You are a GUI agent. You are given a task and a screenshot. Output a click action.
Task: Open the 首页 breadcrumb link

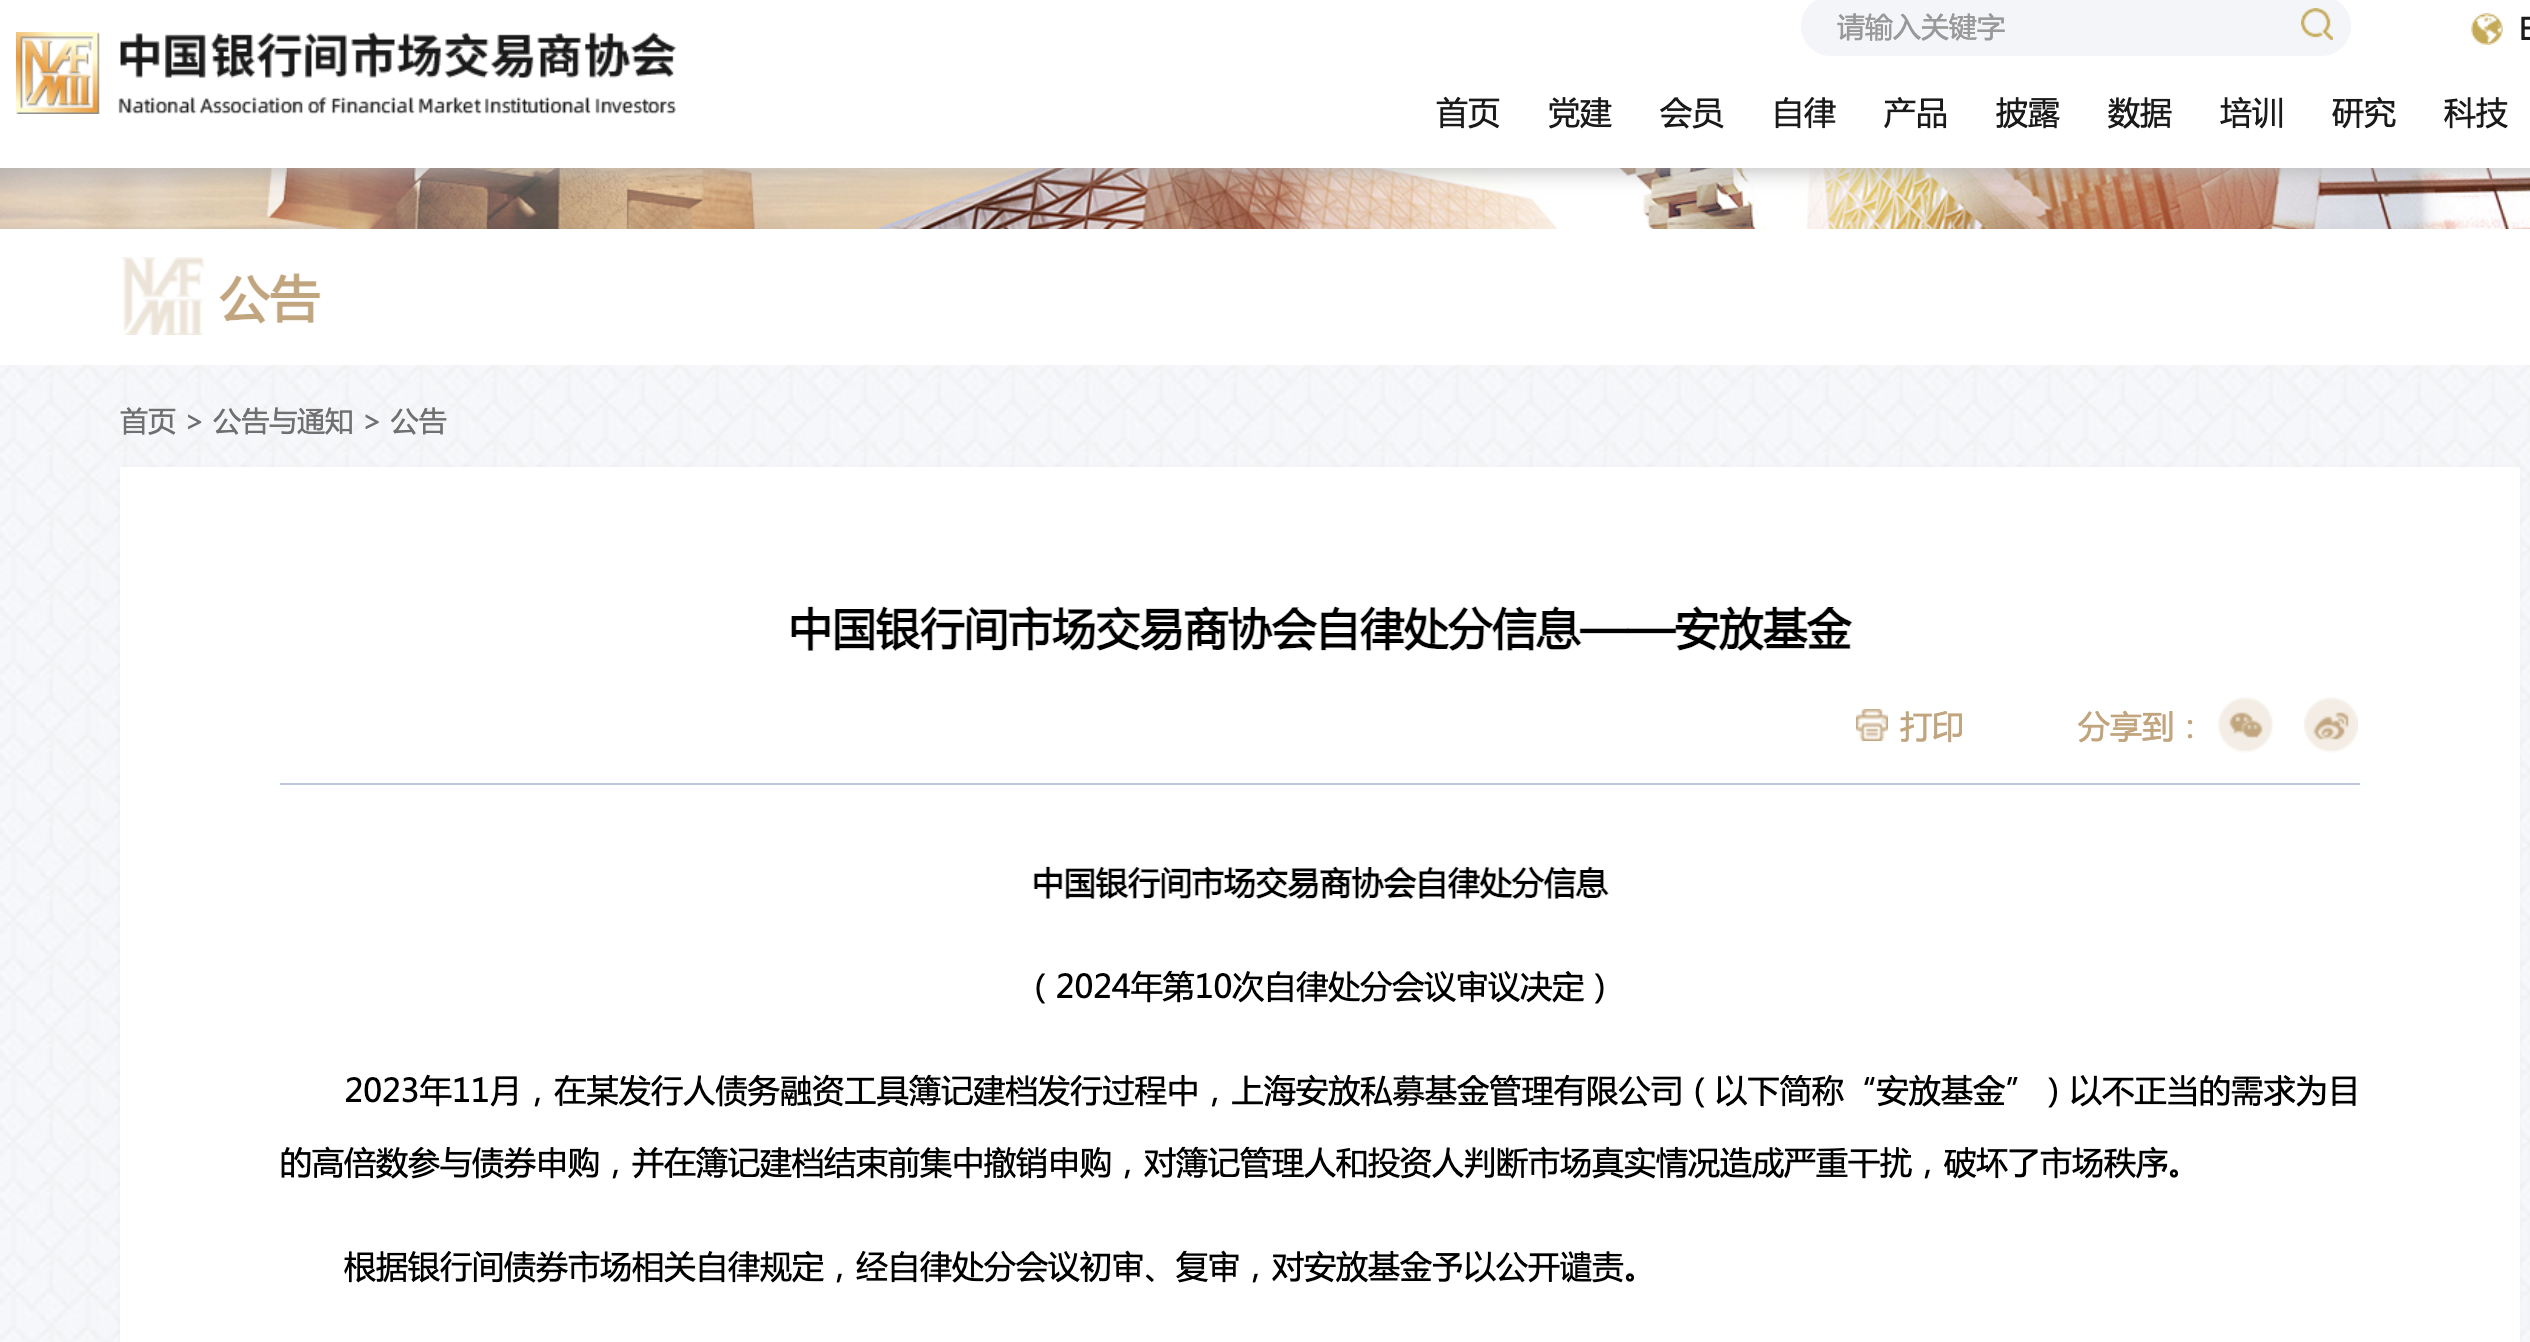point(145,423)
